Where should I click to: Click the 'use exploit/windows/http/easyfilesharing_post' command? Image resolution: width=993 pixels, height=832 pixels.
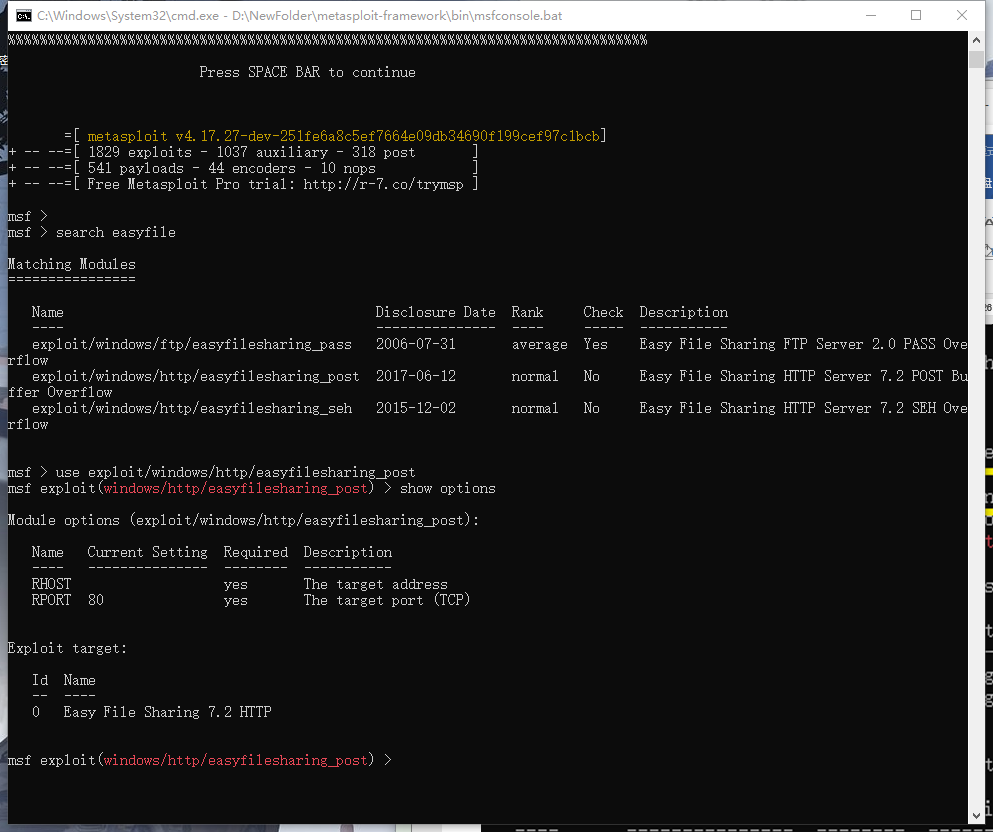click(236, 472)
